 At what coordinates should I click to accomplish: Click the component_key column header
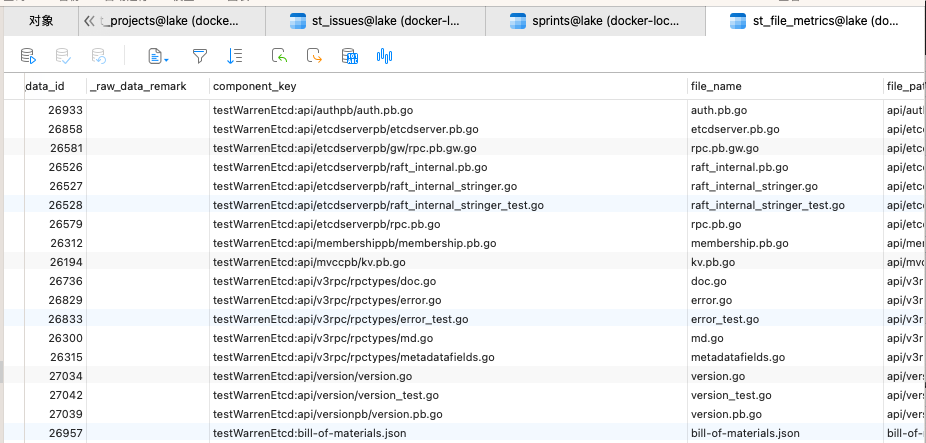point(448,86)
